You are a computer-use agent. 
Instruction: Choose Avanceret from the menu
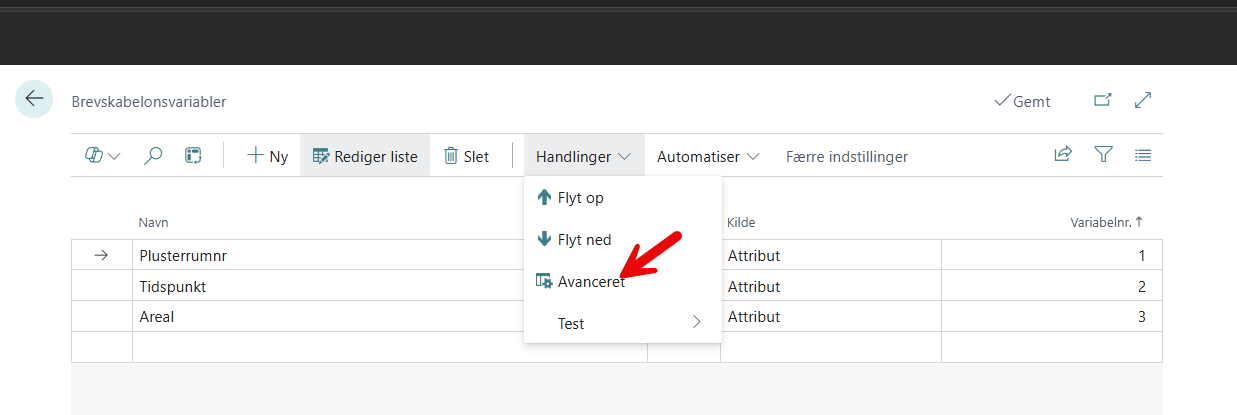(590, 282)
